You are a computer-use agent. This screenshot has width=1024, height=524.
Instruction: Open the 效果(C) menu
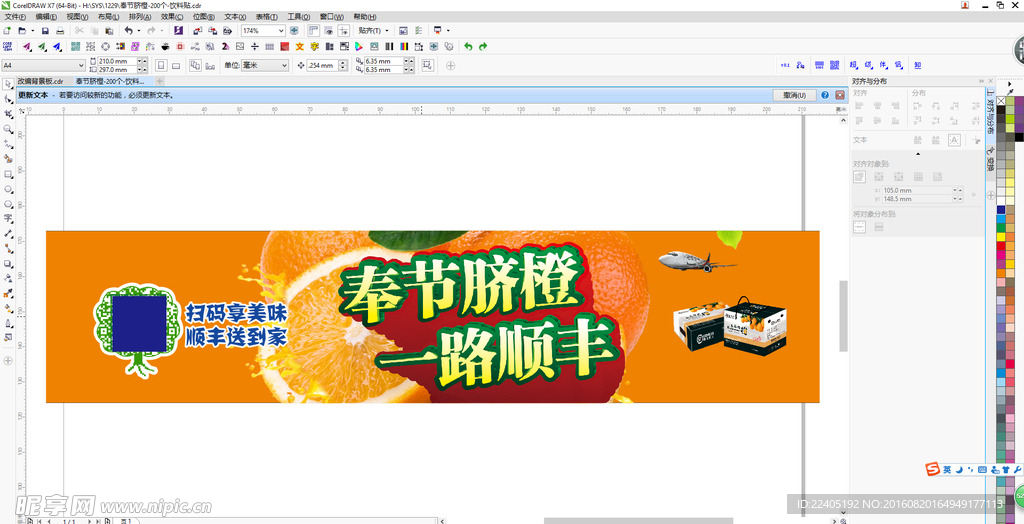pos(172,16)
